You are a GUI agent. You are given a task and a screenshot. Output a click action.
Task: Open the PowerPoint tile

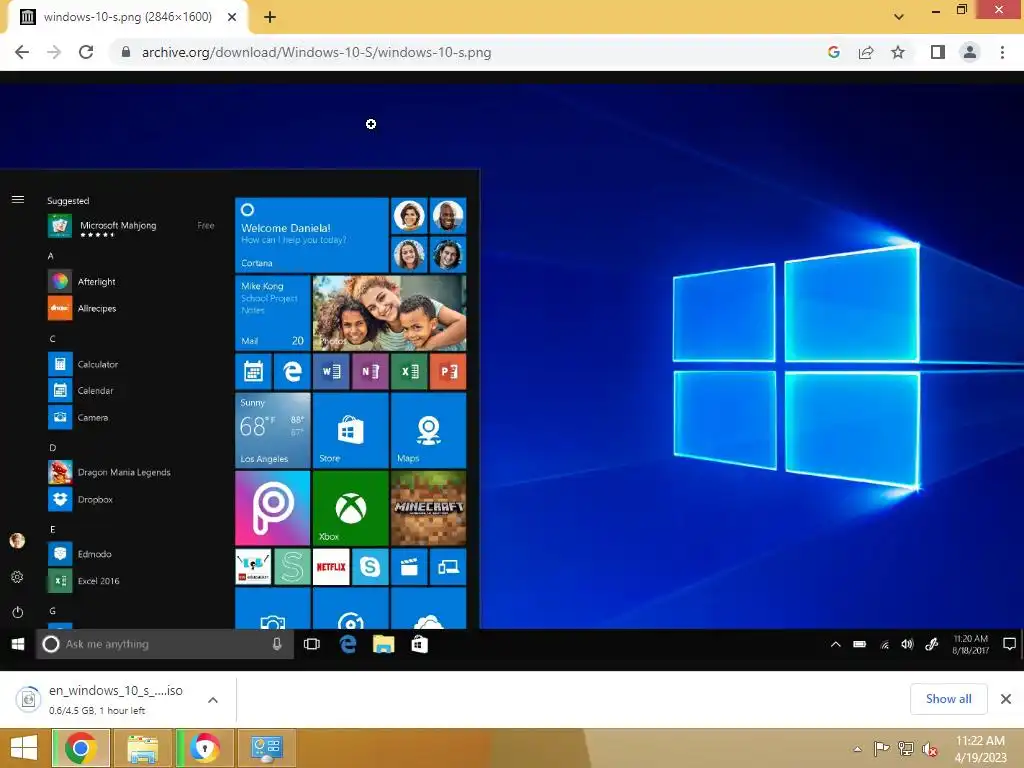448,372
